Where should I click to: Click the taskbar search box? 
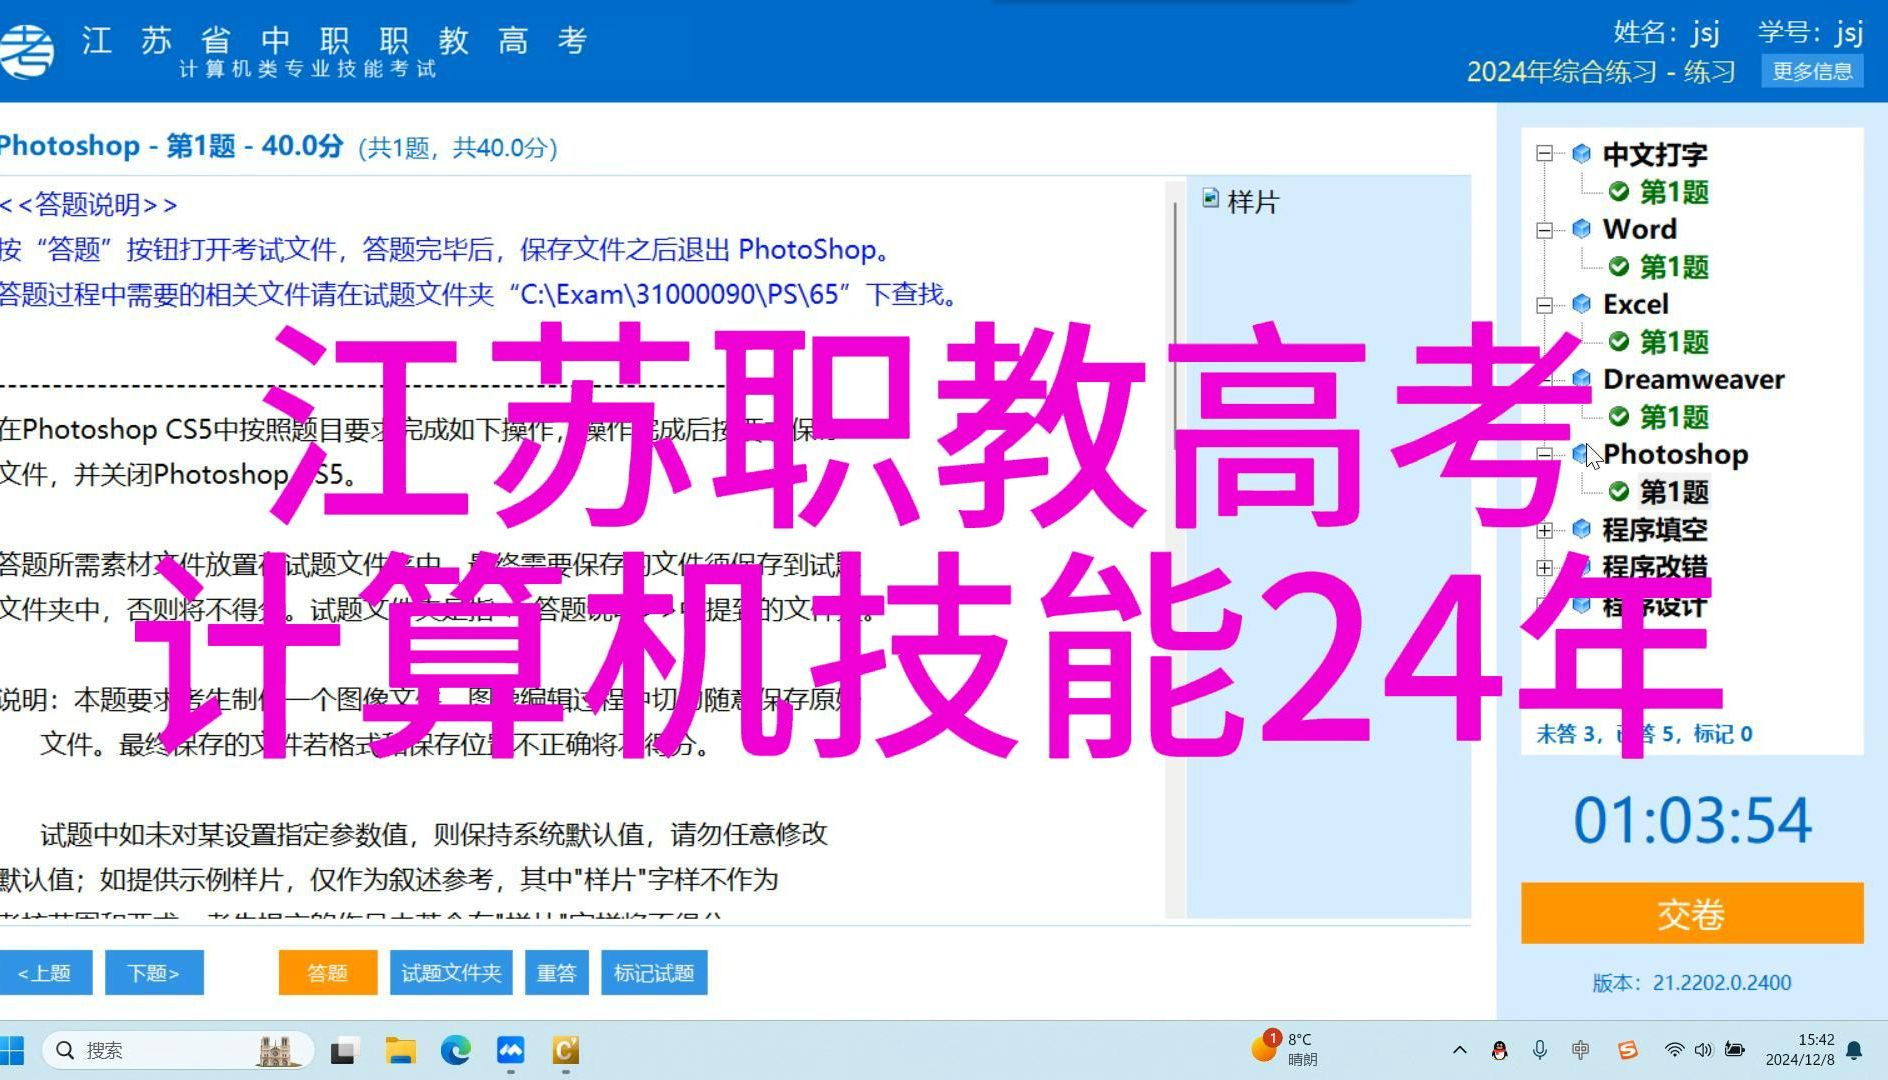click(x=178, y=1050)
